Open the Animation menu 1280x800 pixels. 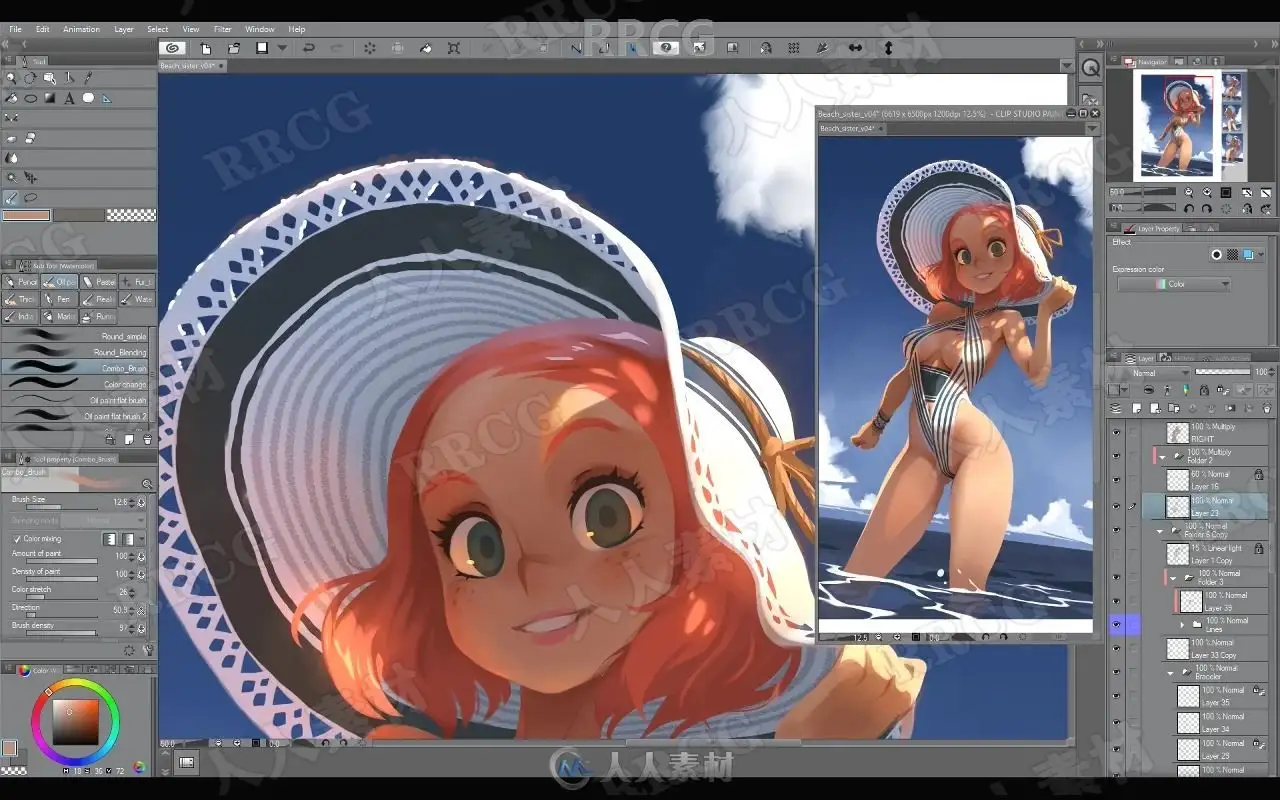81,29
